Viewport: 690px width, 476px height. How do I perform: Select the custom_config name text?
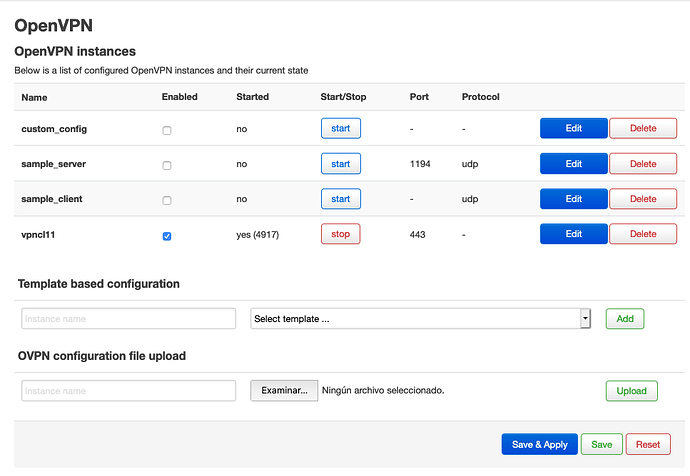tap(54, 129)
